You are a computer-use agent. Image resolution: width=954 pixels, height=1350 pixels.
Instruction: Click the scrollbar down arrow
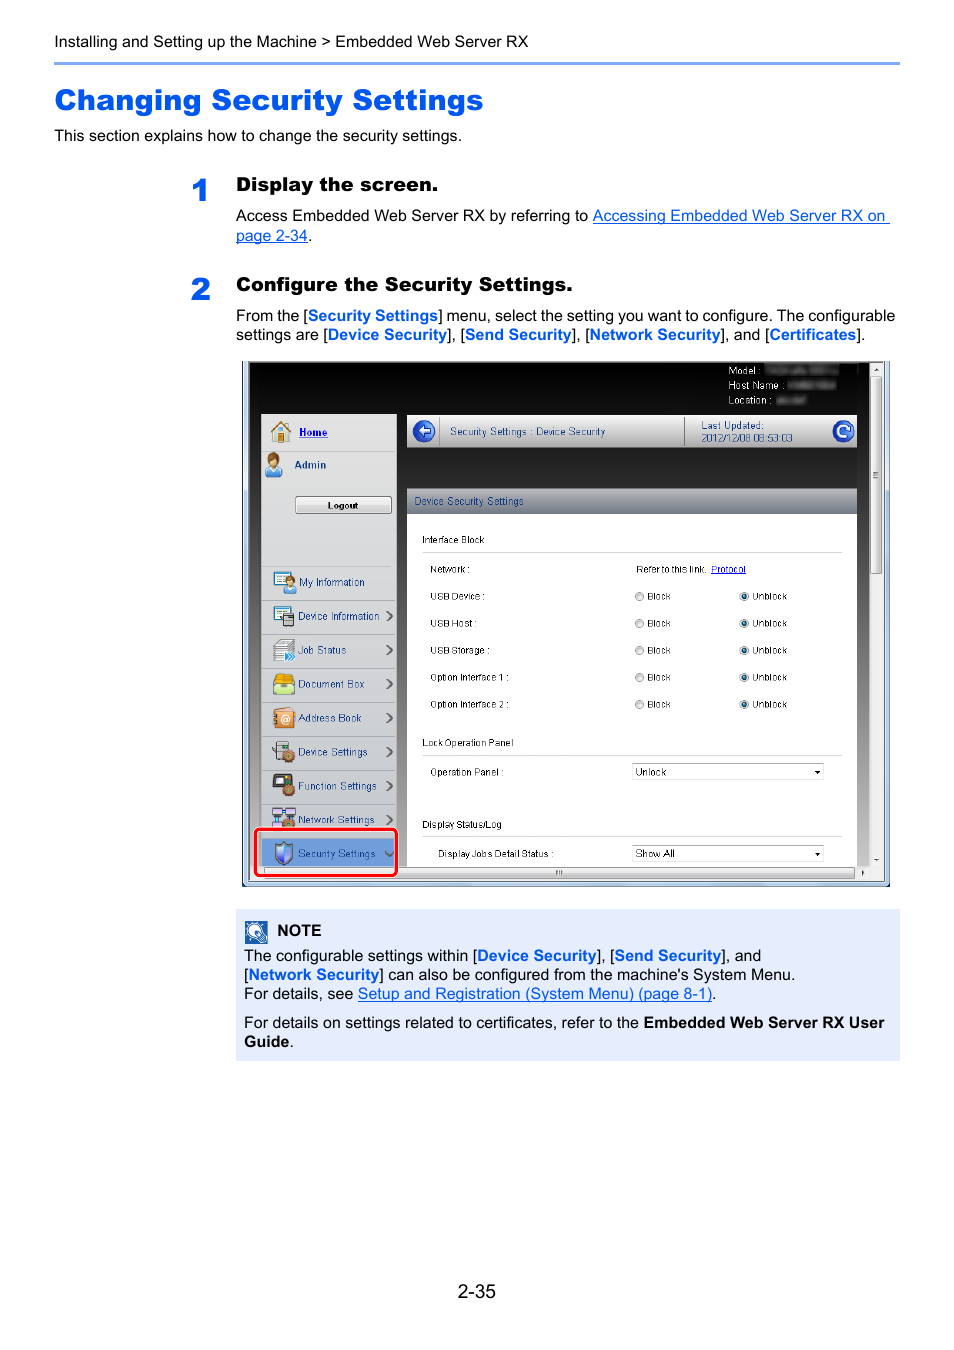[876, 860]
